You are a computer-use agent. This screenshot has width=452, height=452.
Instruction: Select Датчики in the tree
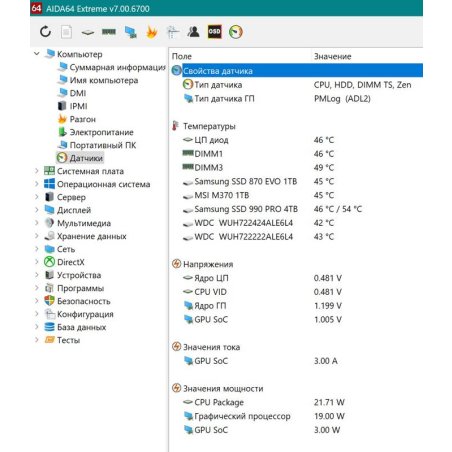[86, 158]
